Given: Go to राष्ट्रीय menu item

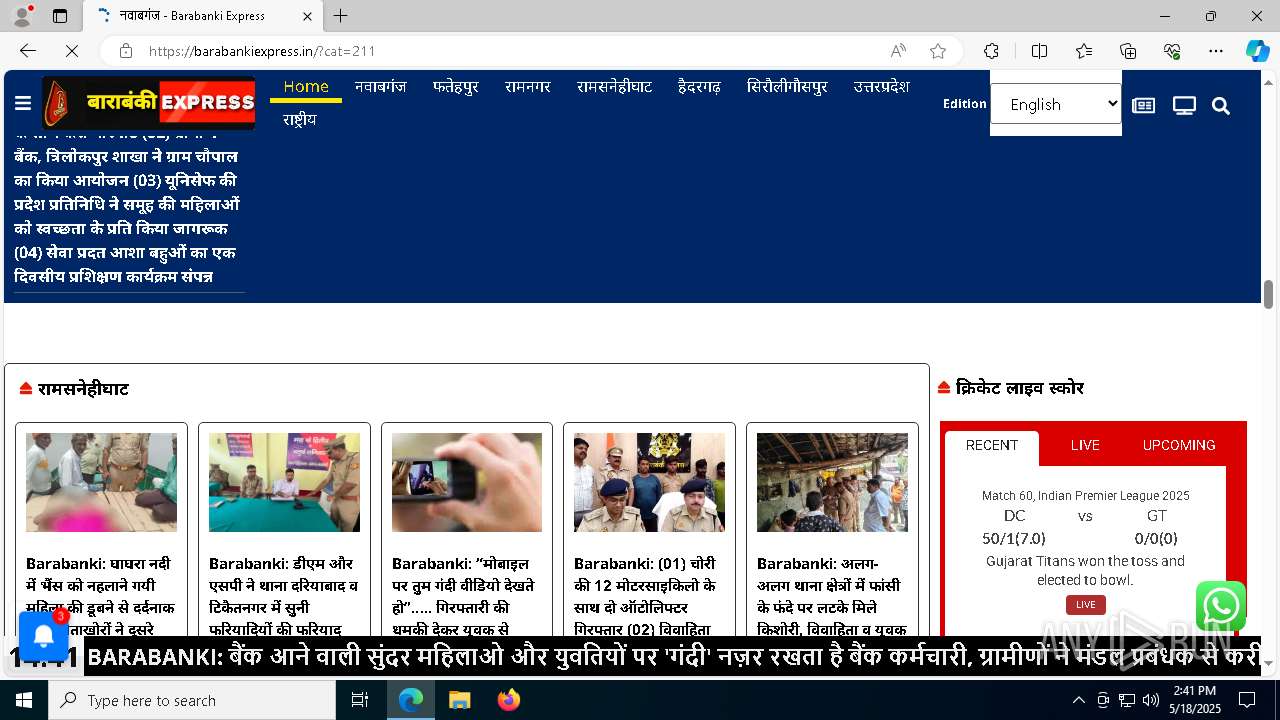Looking at the screenshot, I should pyautogui.click(x=300, y=120).
